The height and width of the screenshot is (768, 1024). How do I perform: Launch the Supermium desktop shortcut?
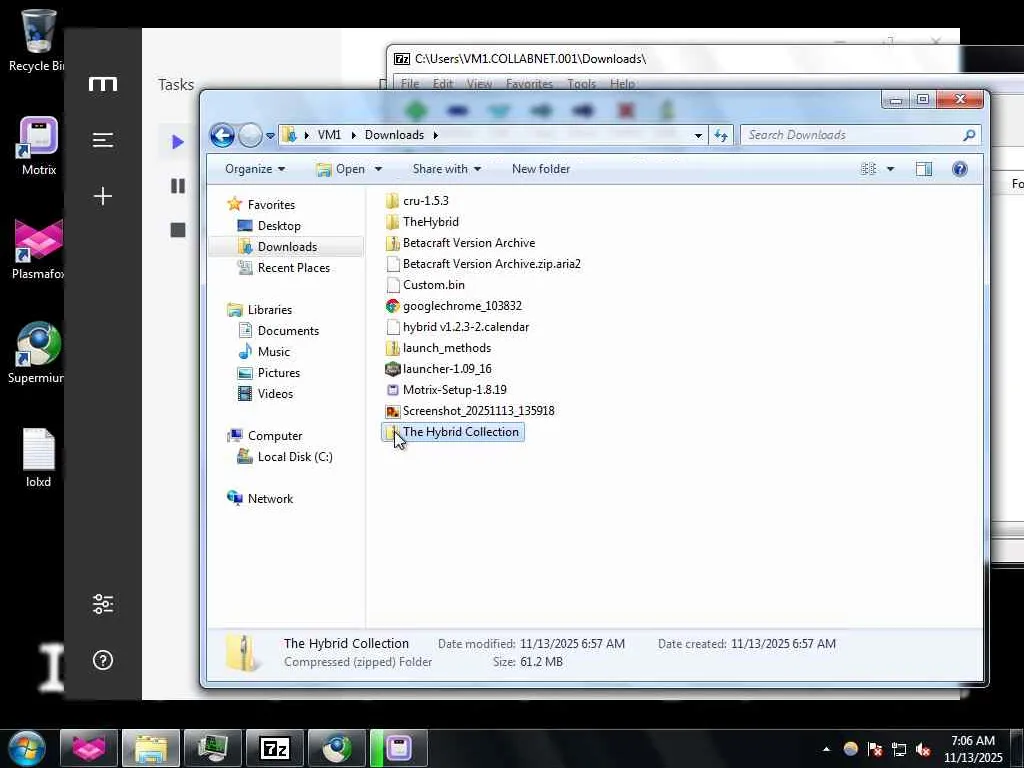[x=39, y=353]
